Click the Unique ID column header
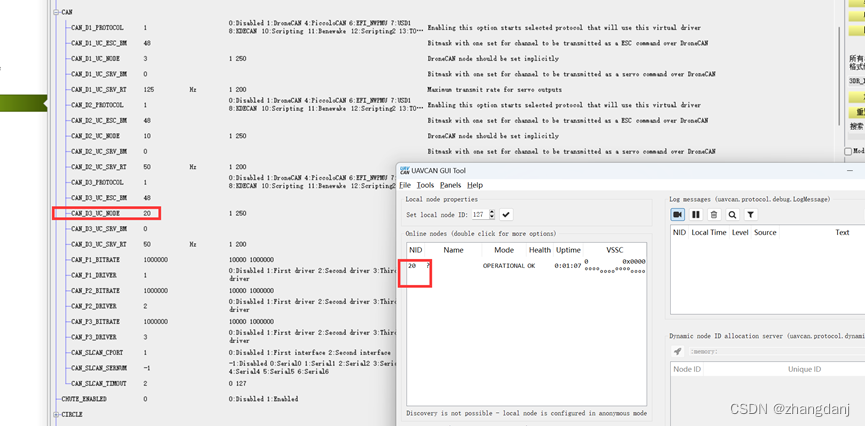 [804, 369]
